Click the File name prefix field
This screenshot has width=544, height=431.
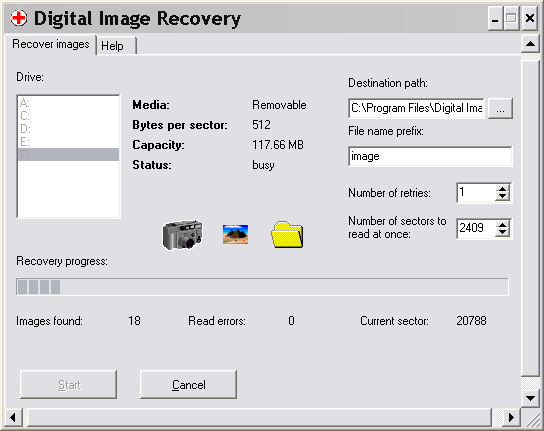pyautogui.click(x=430, y=157)
